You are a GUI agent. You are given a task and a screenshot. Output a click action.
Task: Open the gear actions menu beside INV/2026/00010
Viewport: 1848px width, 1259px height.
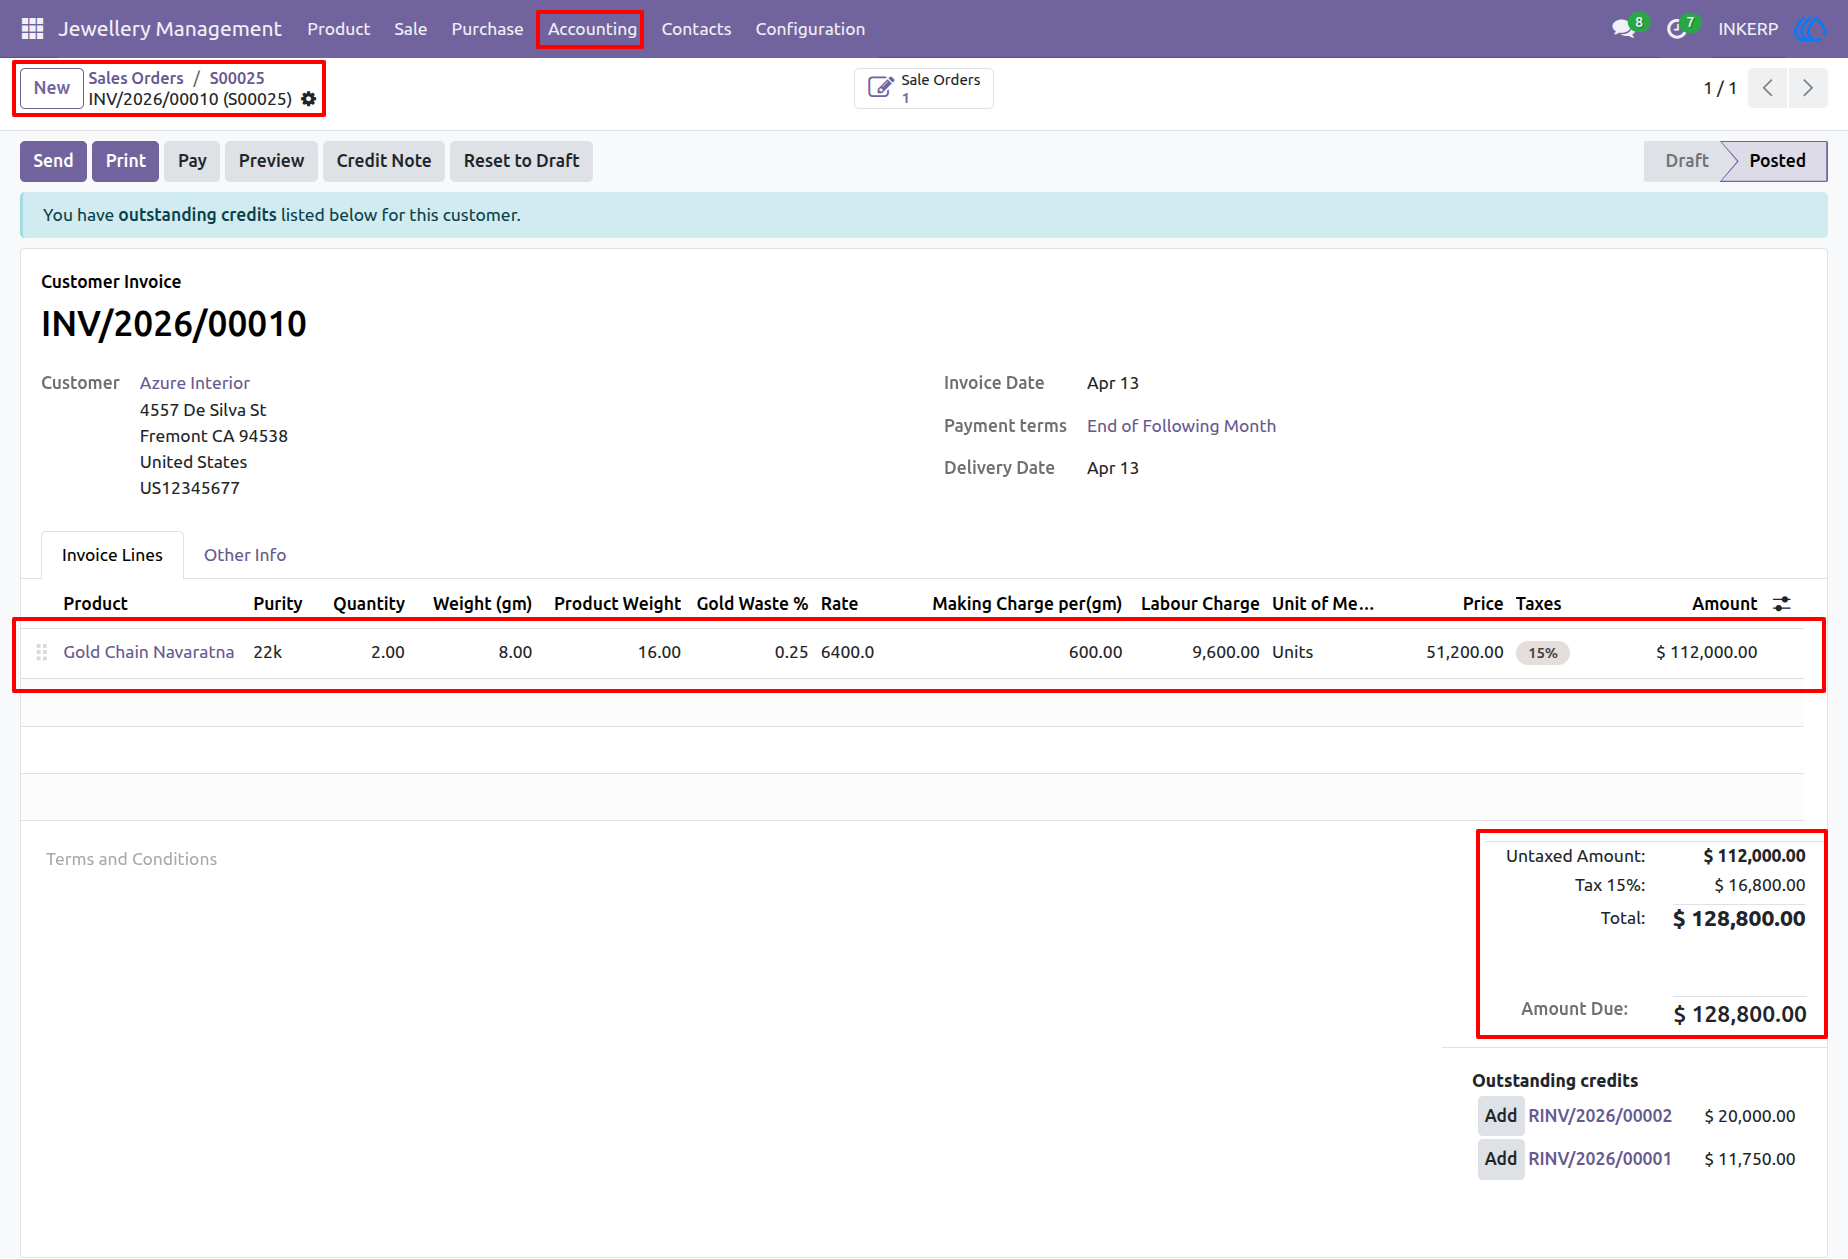pyautogui.click(x=309, y=99)
